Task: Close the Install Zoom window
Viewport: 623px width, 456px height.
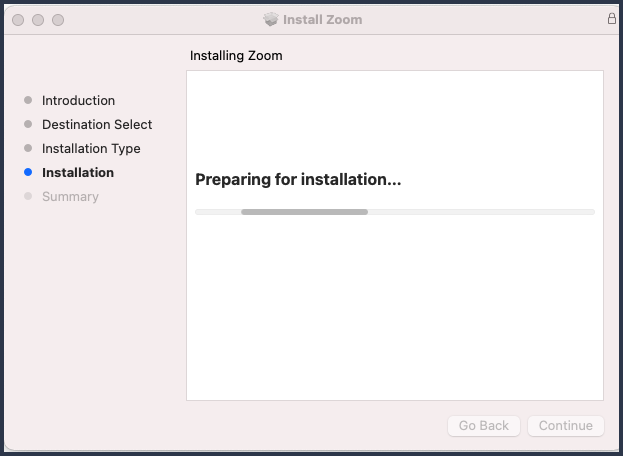Action: [x=18, y=20]
